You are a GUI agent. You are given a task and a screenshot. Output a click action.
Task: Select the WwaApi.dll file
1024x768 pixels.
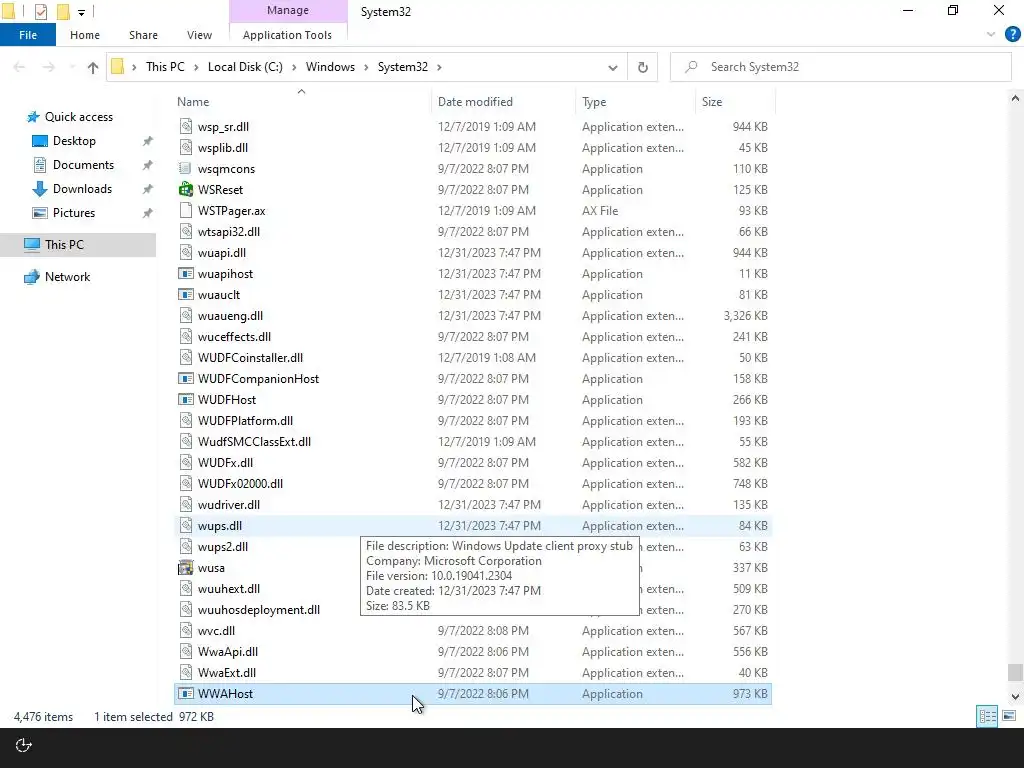pyautogui.click(x=227, y=652)
